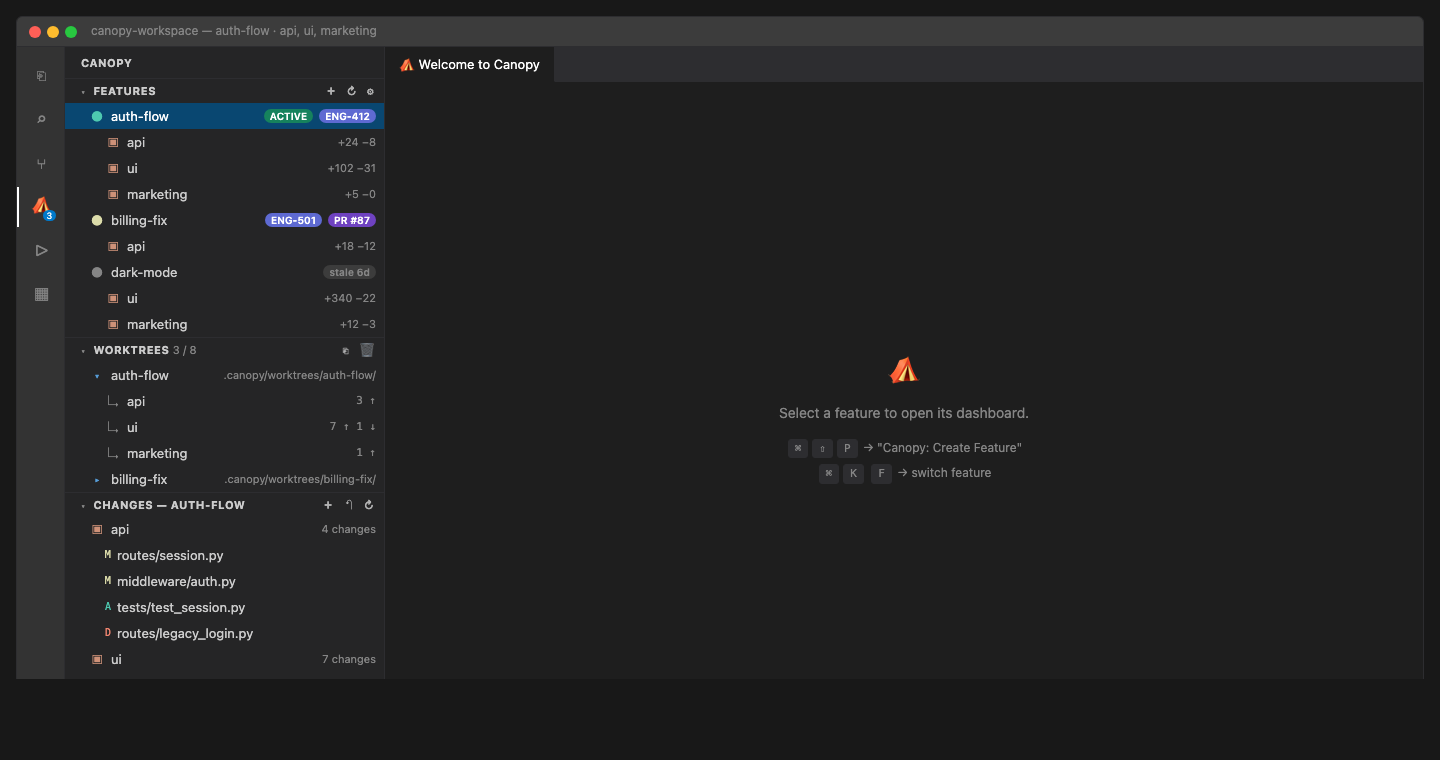1440x760 pixels.
Task: Toggle the gray status dot on dark-mode
Action: 97,272
